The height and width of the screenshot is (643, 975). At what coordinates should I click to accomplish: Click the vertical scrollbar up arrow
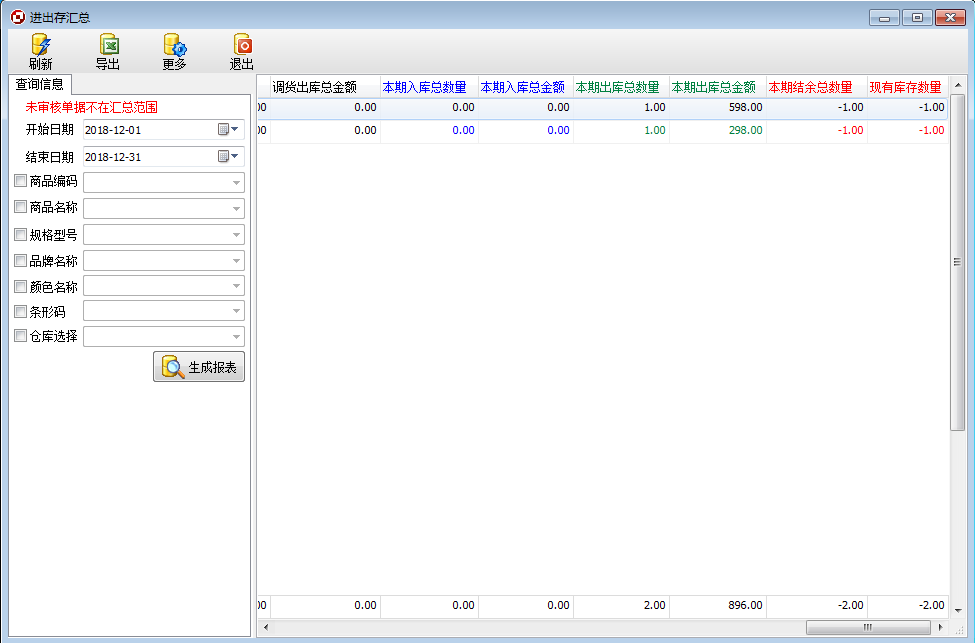pyautogui.click(x=957, y=85)
